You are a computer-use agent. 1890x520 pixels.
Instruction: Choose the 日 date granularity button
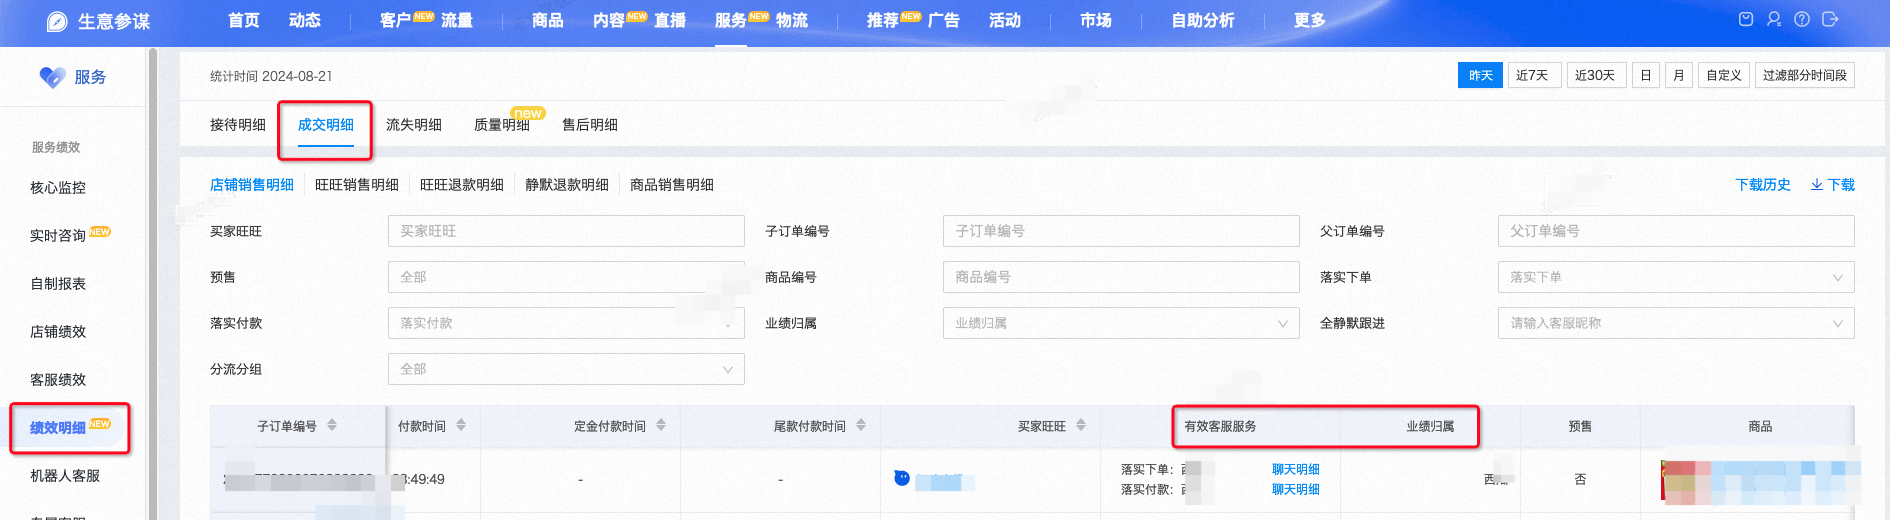(x=1646, y=75)
